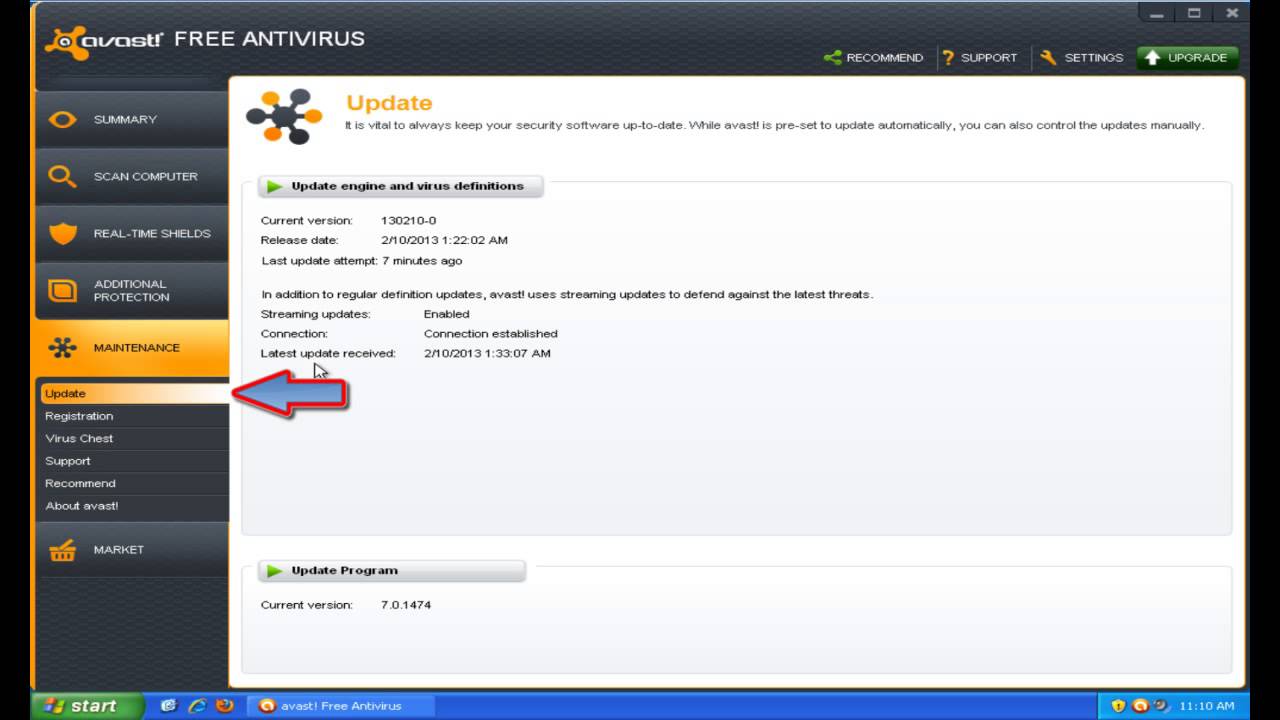Image resolution: width=1280 pixels, height=720 pixels.
Task: Click the Summary eye icon
Action: (62, 119)
